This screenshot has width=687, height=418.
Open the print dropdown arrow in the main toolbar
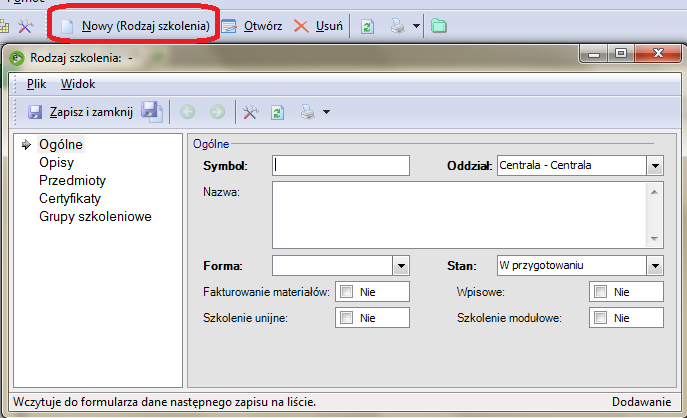pyautogui.click(x=416, y=26)
